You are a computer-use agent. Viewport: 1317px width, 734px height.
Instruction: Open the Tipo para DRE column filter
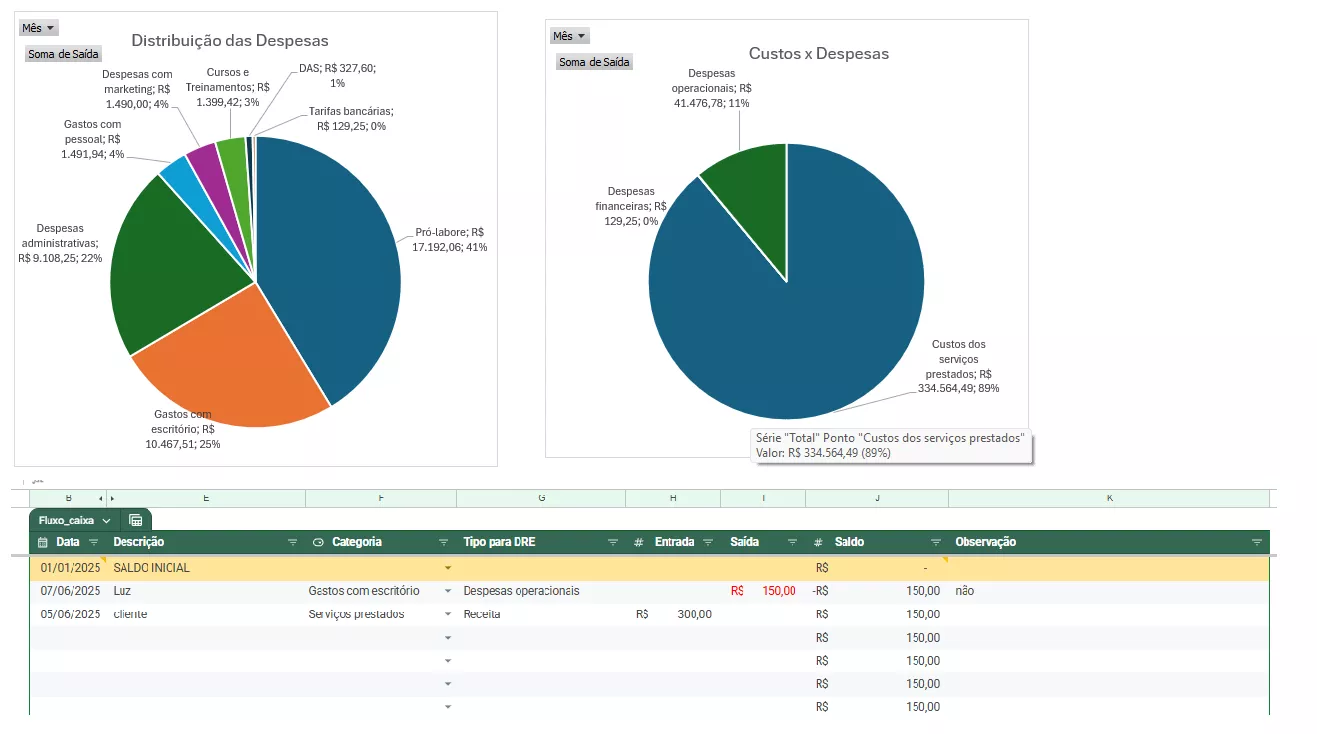613,542
